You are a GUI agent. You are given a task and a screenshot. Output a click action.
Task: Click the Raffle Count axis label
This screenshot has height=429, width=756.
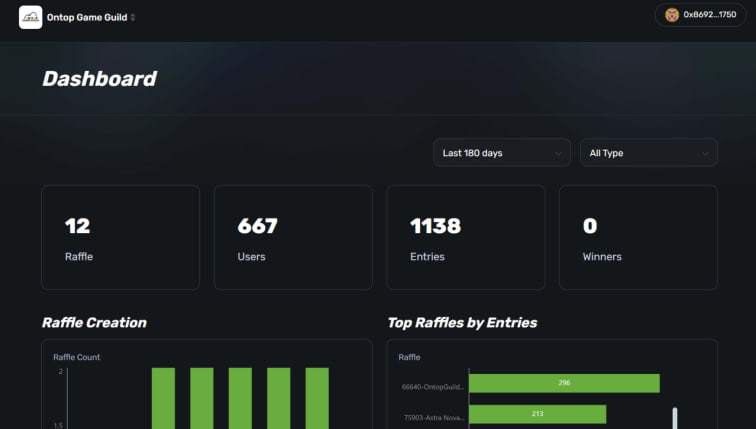(77, 357)
